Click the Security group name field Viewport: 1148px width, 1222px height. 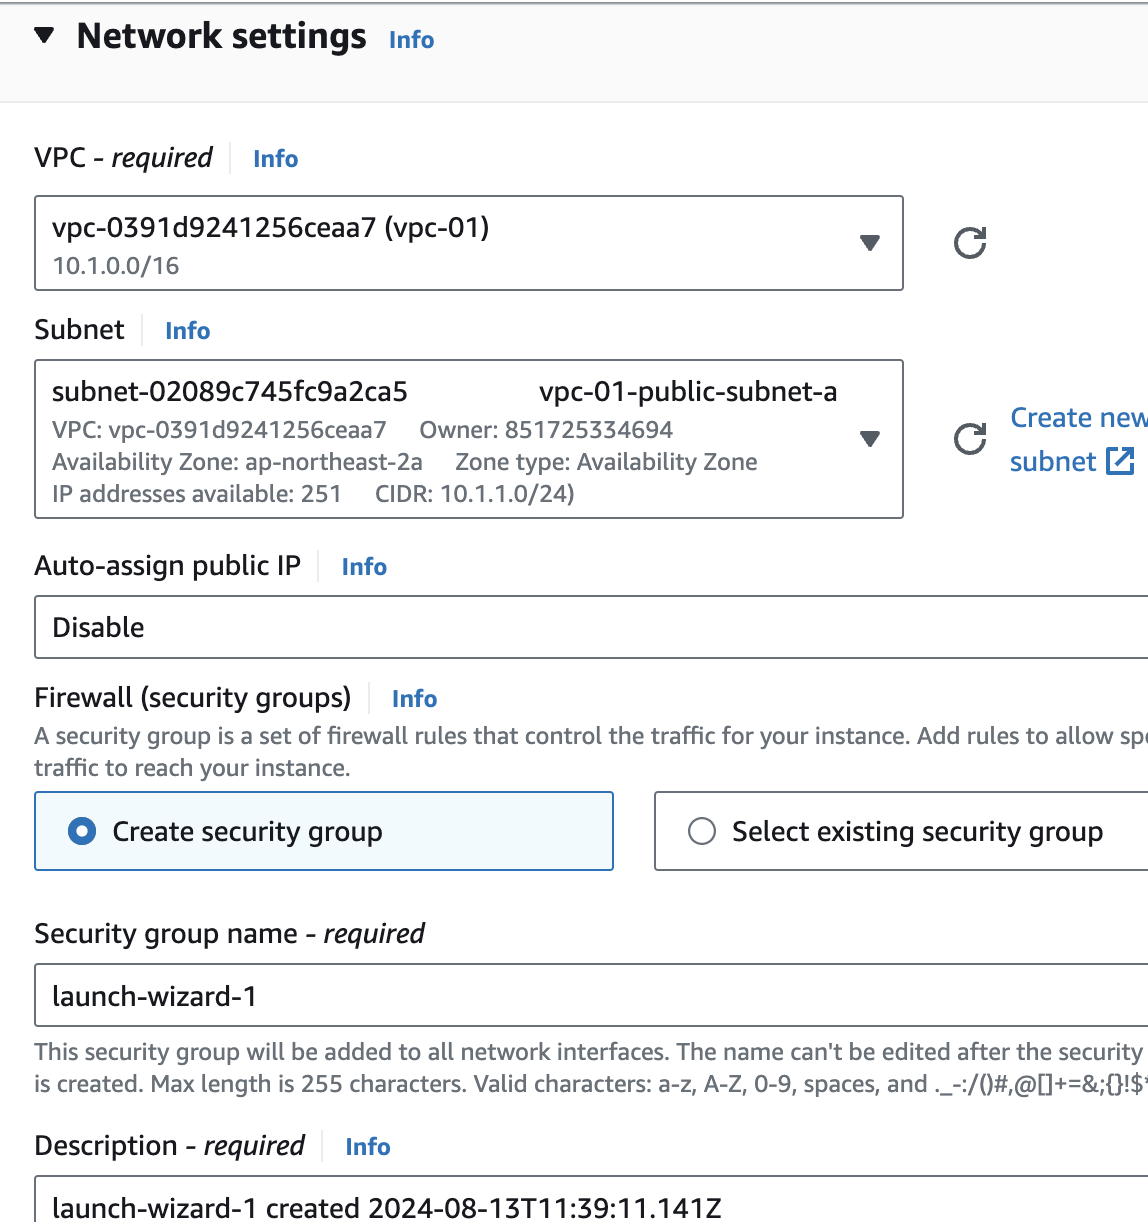(590, 995)
